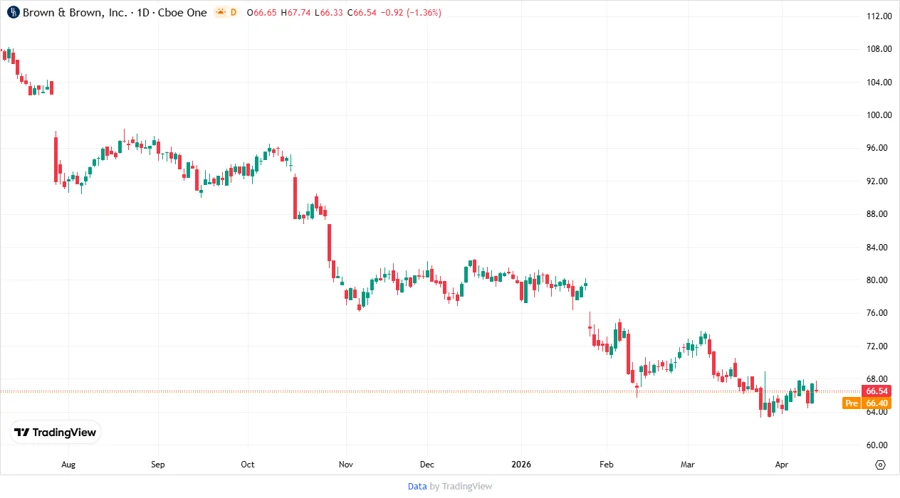900x498 pixels.
Task: Click the sun market-status icon
Action: tap(220, 12)
